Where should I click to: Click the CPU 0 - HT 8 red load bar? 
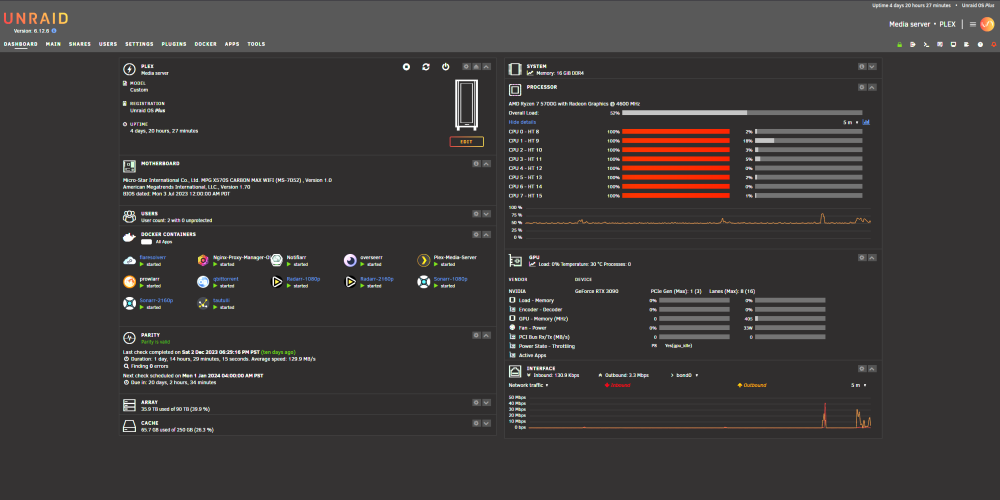coord(675,131)
